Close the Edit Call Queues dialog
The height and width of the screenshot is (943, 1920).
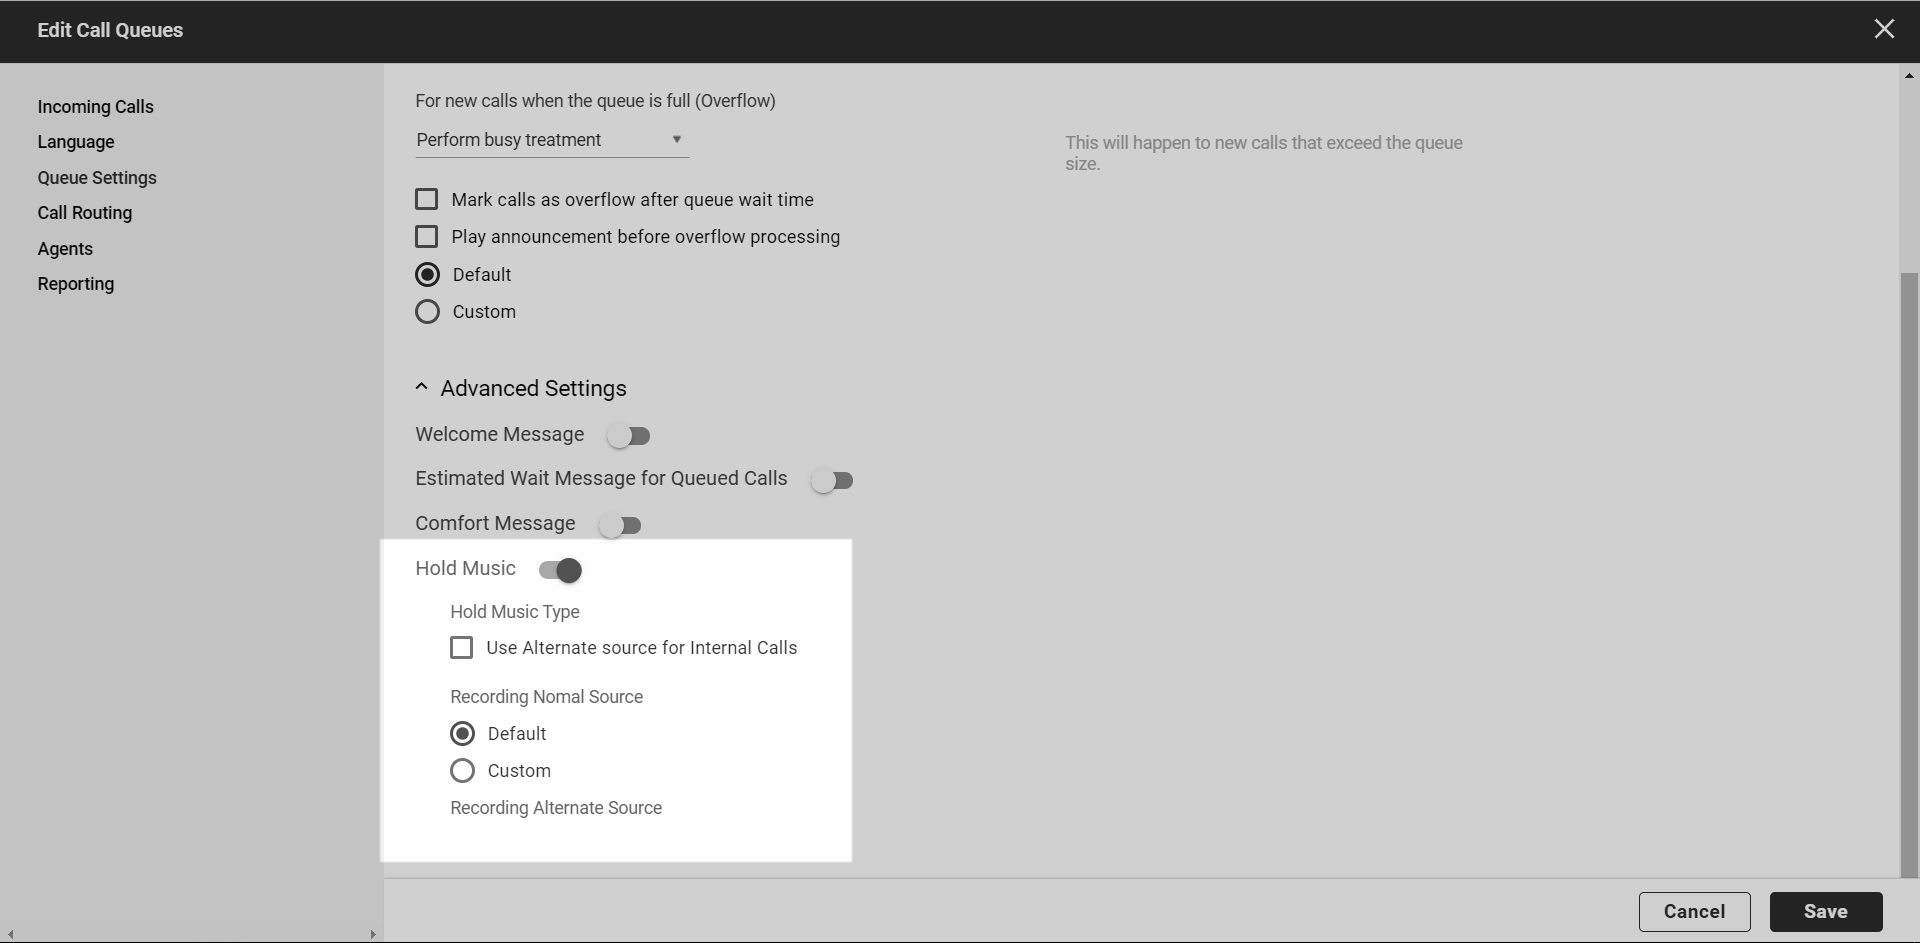click(x=1884, y=28)
